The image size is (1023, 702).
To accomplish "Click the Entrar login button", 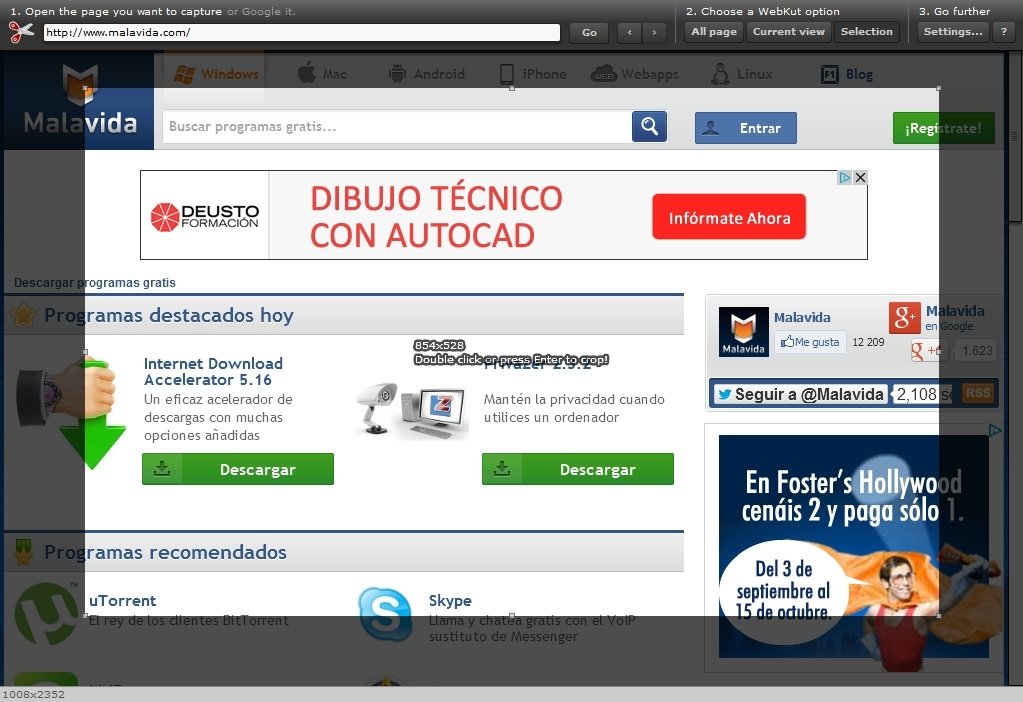I will tap(746, 128).
